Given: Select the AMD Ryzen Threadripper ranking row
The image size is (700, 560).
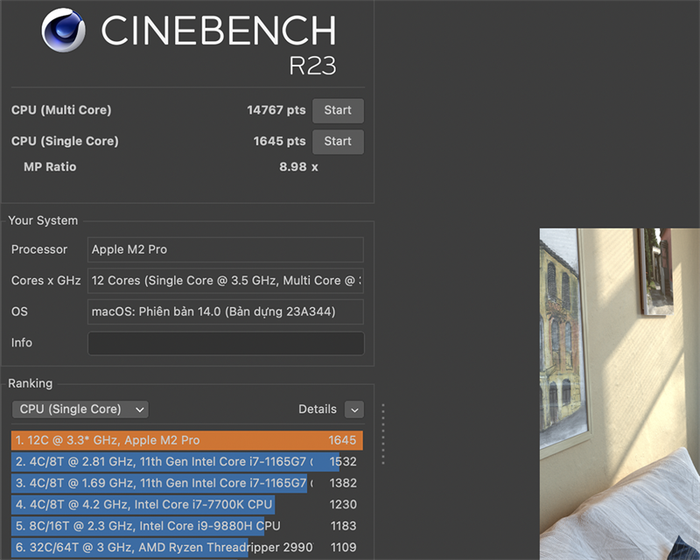Looking at the screenshot, I should (187, 547).
